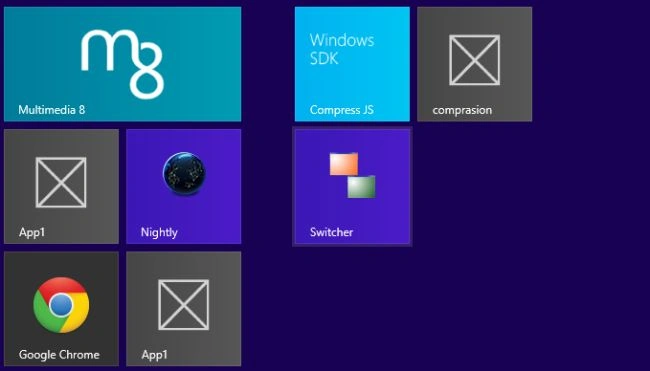Open the App1 tile beside Google Chrome

coord(184,309)
